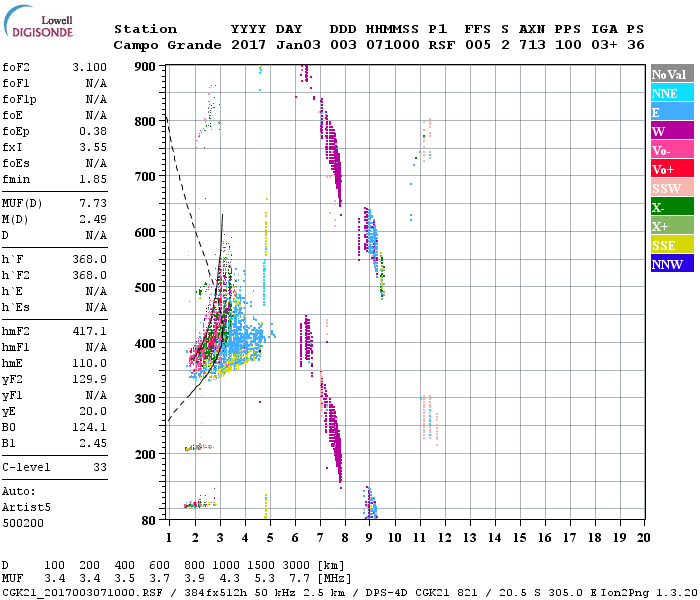Click the 5 MHz x-axis label
Screen dimensions: 700x600
coord(270,538)
